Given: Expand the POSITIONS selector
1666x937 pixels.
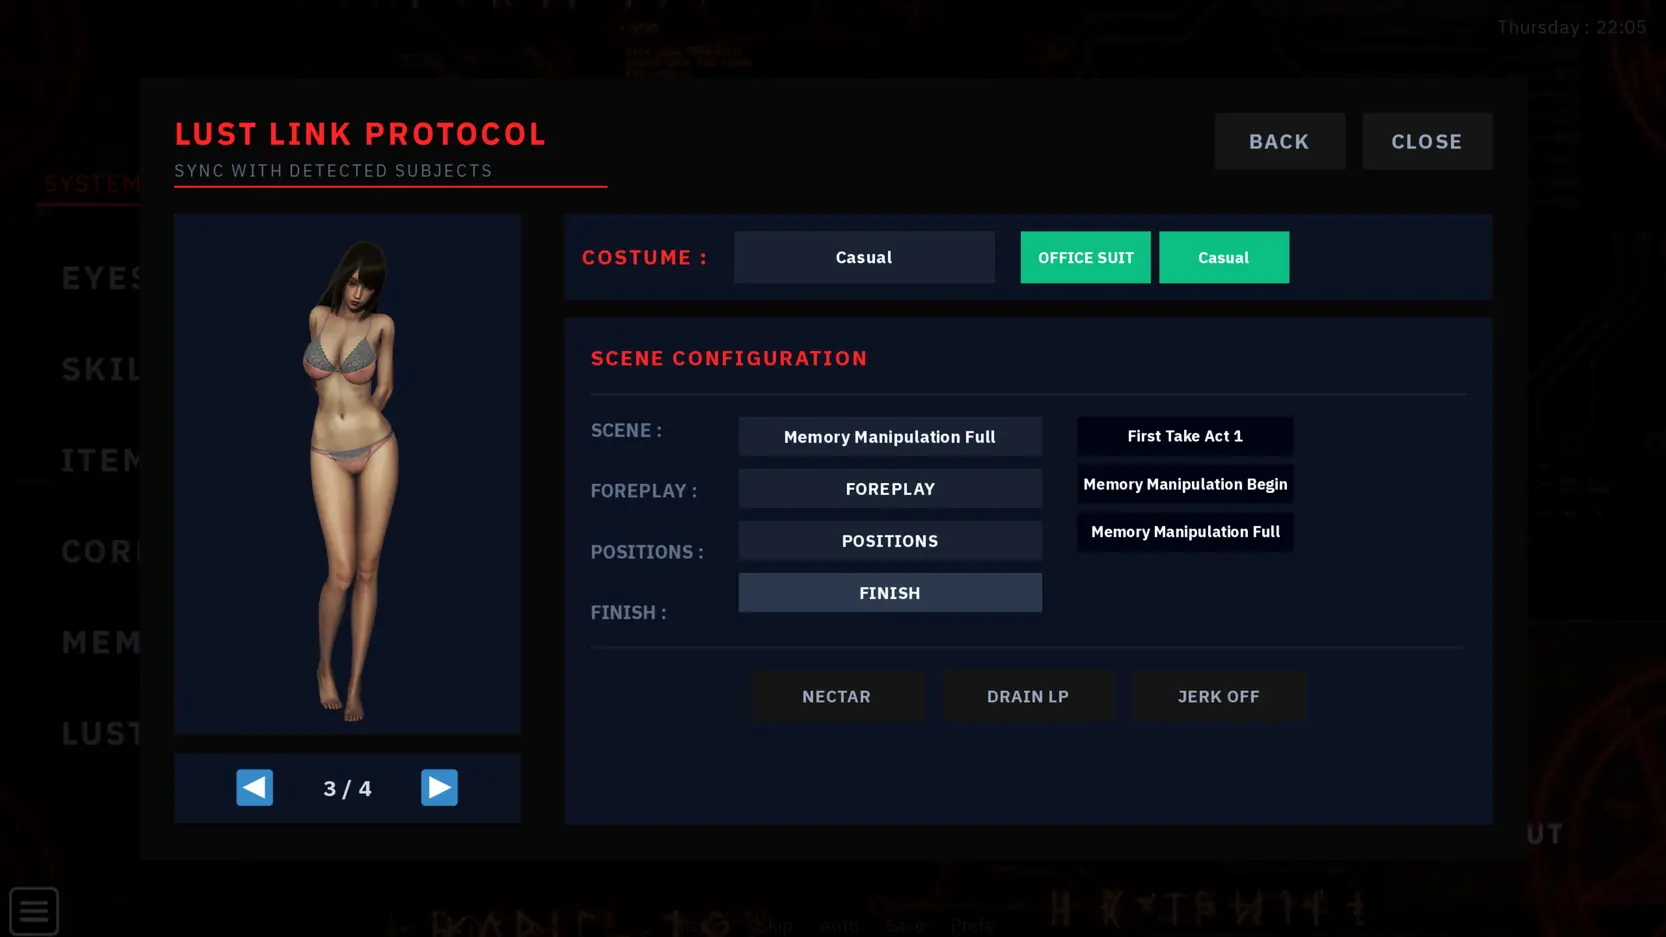Looking at the screenshot, I should 889,540.
